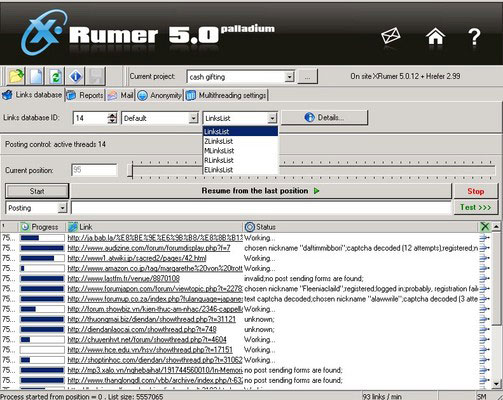Switch to the Mail tab

[x=120, y=95]
